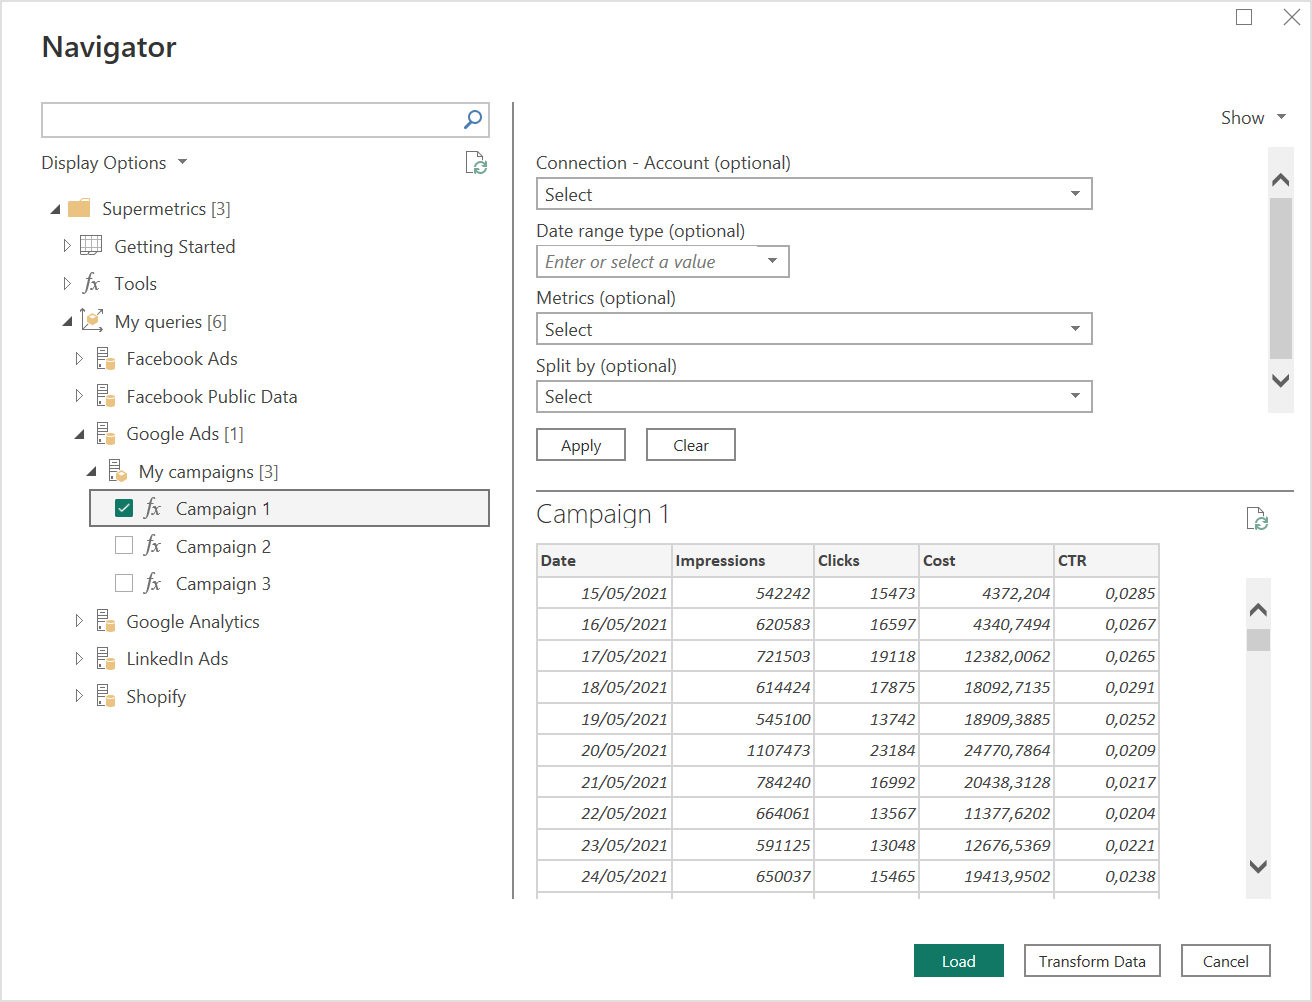1312x1002 pixels.
Task: Click the database icon beside Google Analytics
Action: (x=105, y=620)
